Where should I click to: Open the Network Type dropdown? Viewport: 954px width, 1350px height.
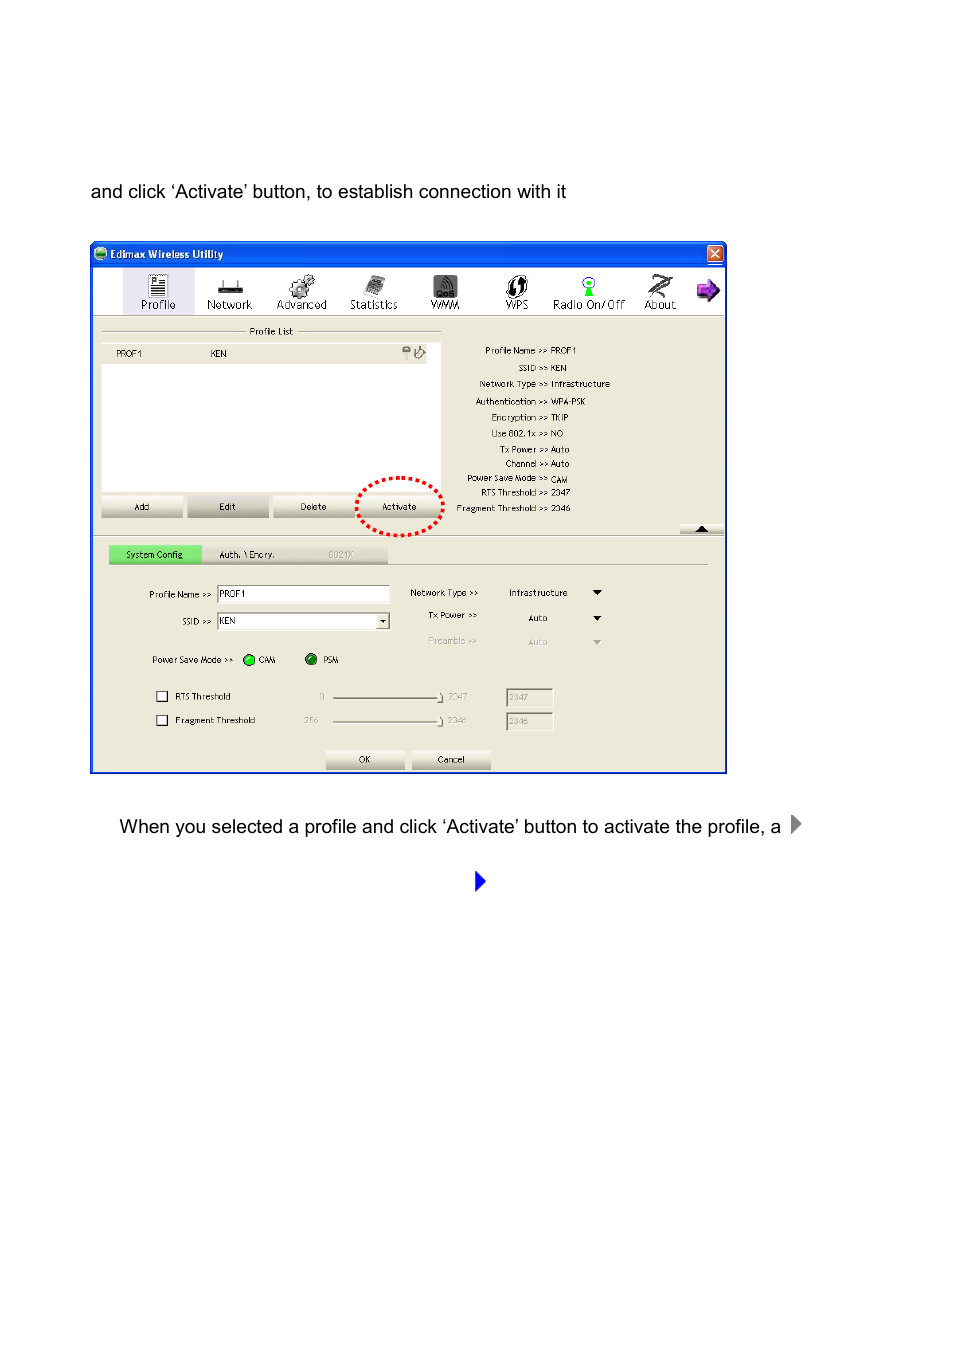click(x=597, y=593)
